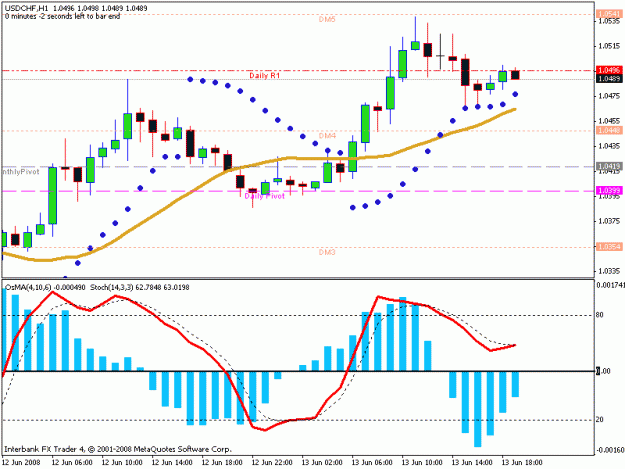The height and width of the screenshot is (469, 625).
Task: Click the '13 Jun 06:00' time axis label
Action: (x=372, y=463)
